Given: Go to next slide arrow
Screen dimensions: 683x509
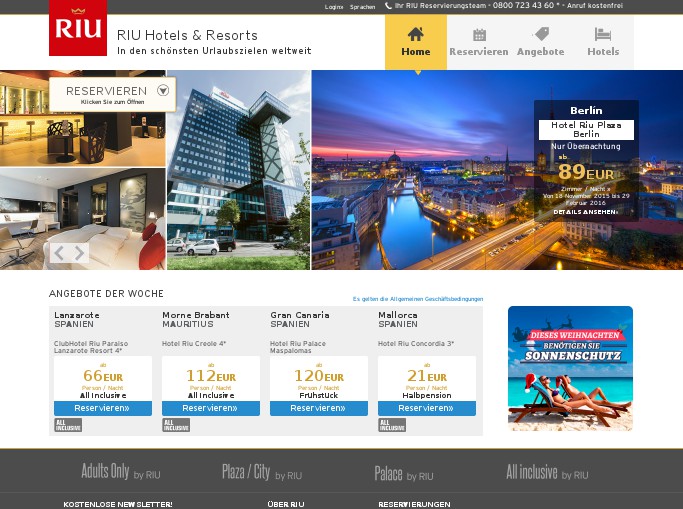Looking at the screenshot, I should [x=79, y=253].
